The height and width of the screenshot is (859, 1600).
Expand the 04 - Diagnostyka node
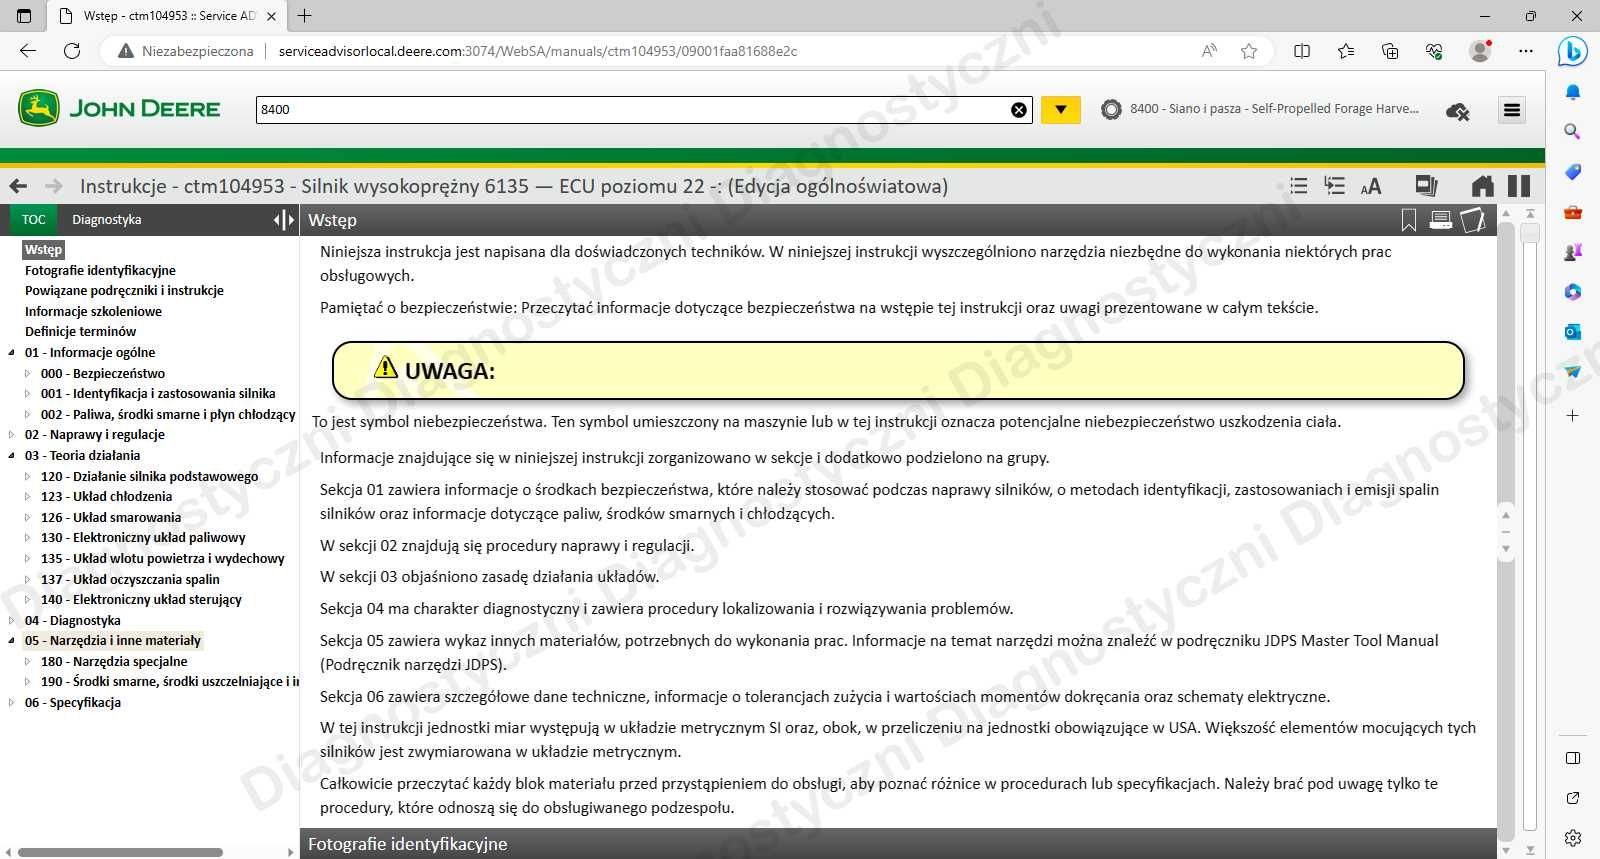(12, 620)
